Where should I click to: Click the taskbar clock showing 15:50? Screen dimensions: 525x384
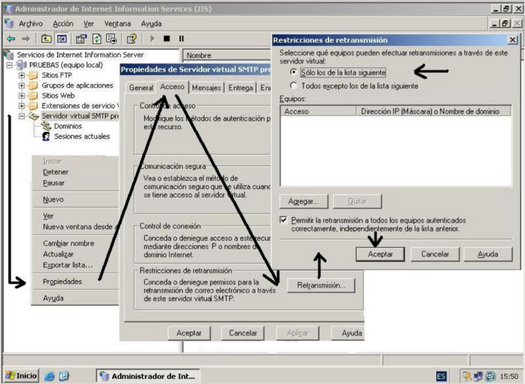tap(509, 377)
